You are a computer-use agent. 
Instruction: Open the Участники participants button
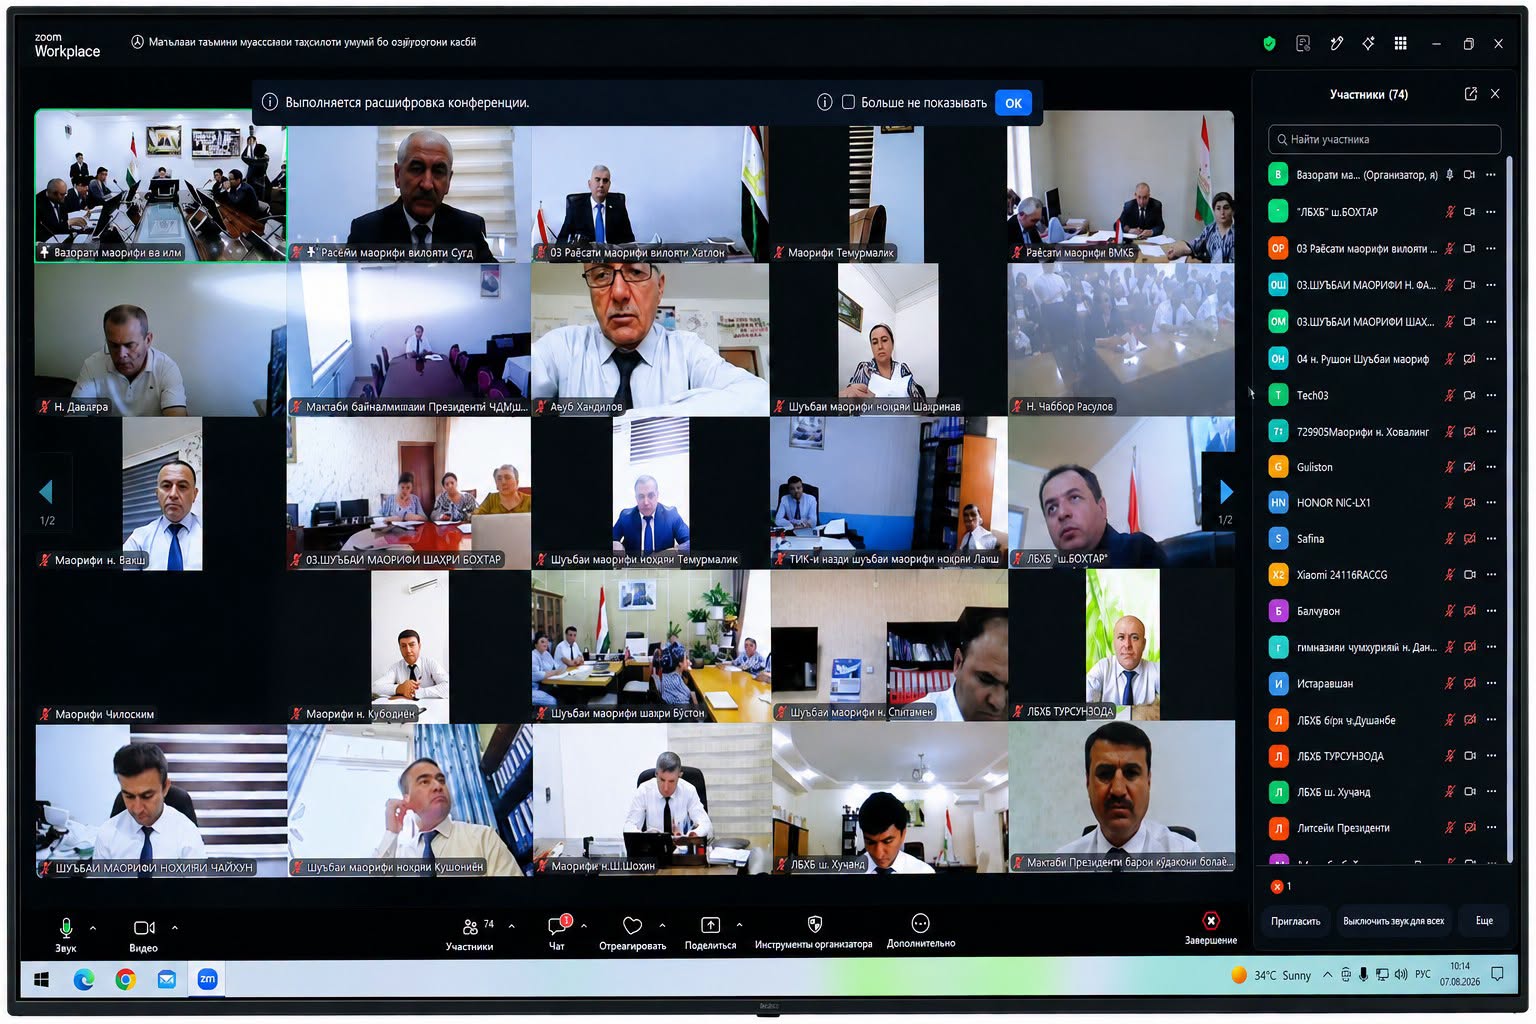[470, 934]
